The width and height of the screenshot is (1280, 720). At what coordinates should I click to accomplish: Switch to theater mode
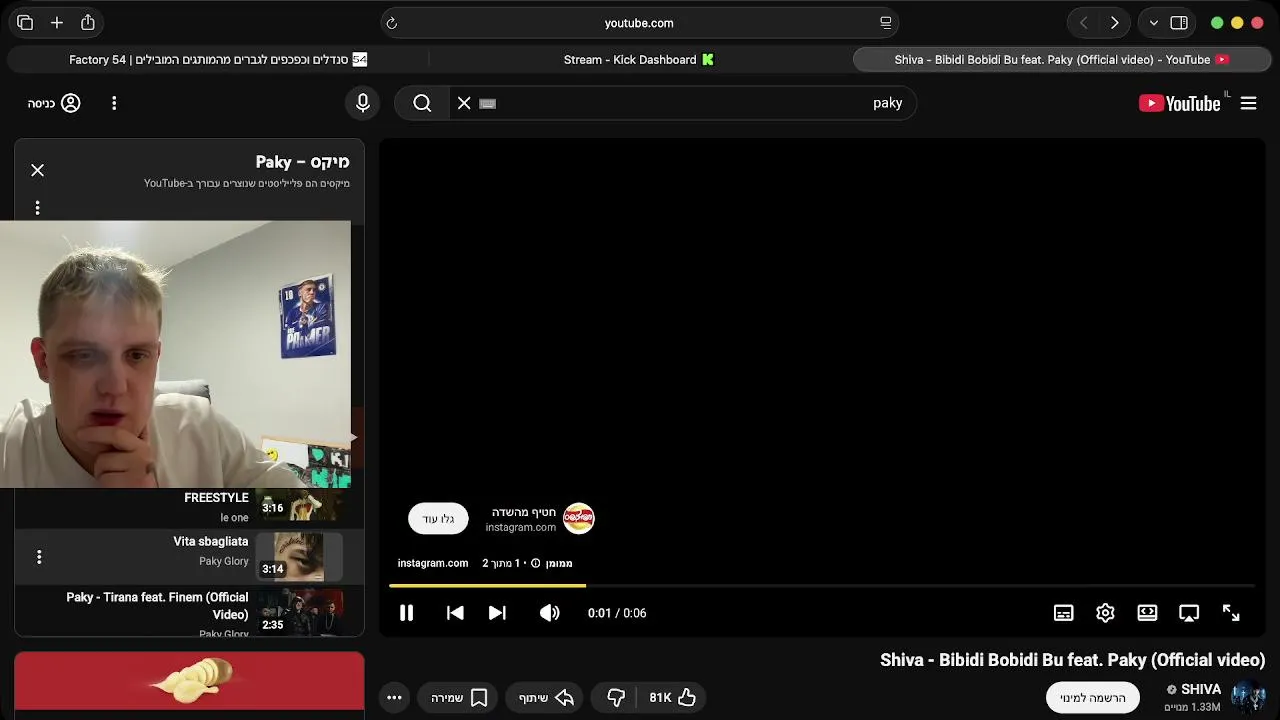click(x=1147, y=613)
